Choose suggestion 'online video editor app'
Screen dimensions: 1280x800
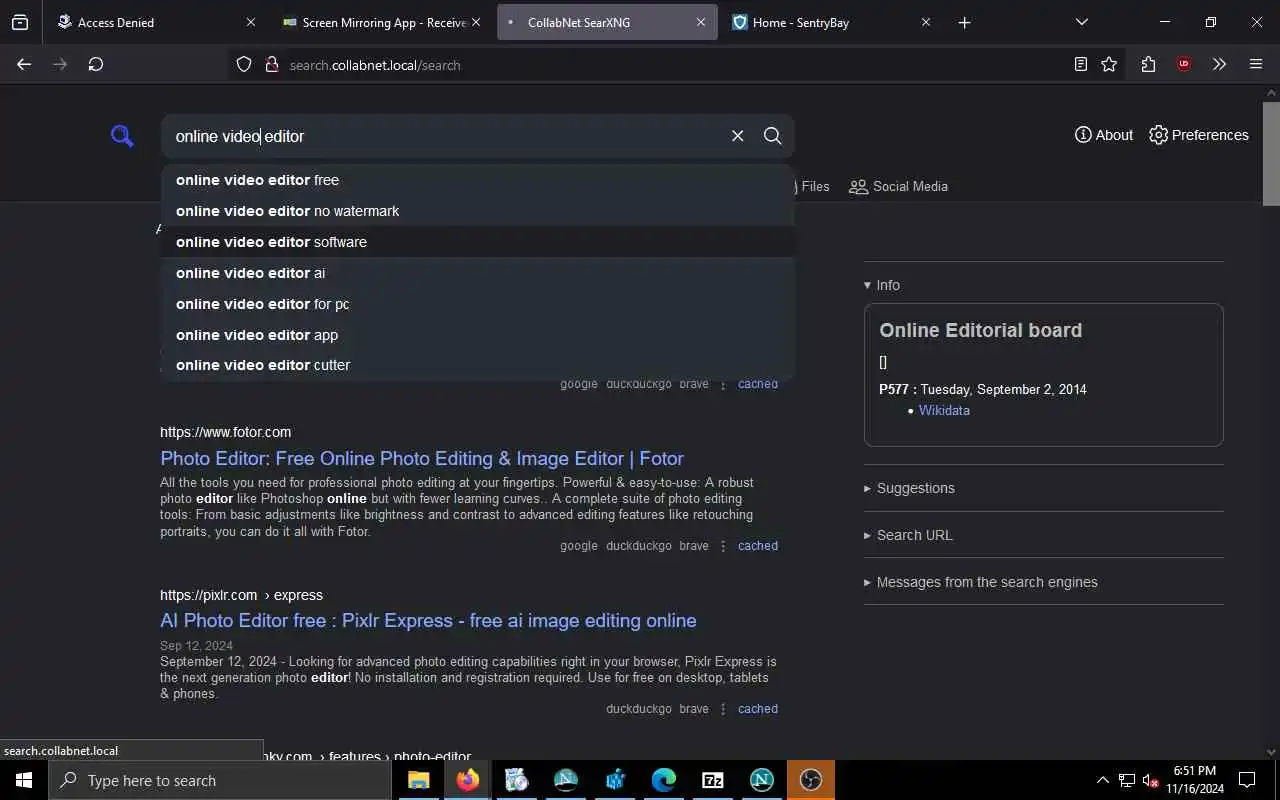pos(478,335)
